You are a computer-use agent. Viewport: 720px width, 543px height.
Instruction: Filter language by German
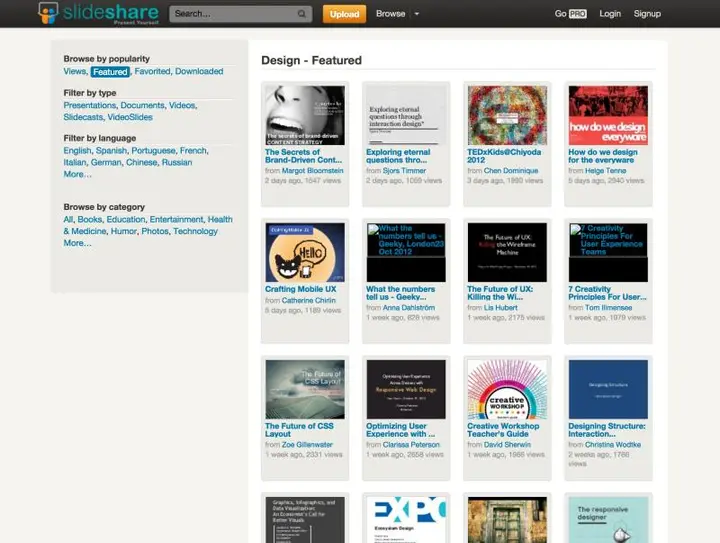(x=106, y=162)
